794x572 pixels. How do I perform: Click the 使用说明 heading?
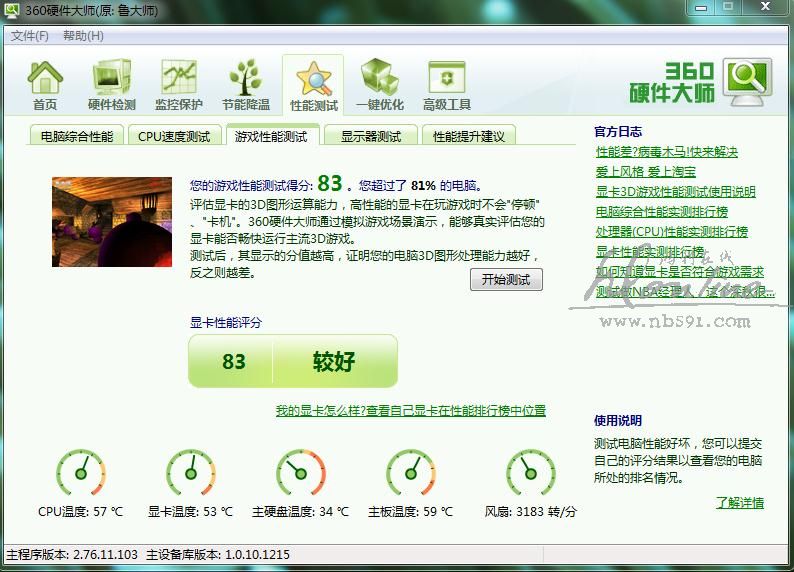coord(618,420)
